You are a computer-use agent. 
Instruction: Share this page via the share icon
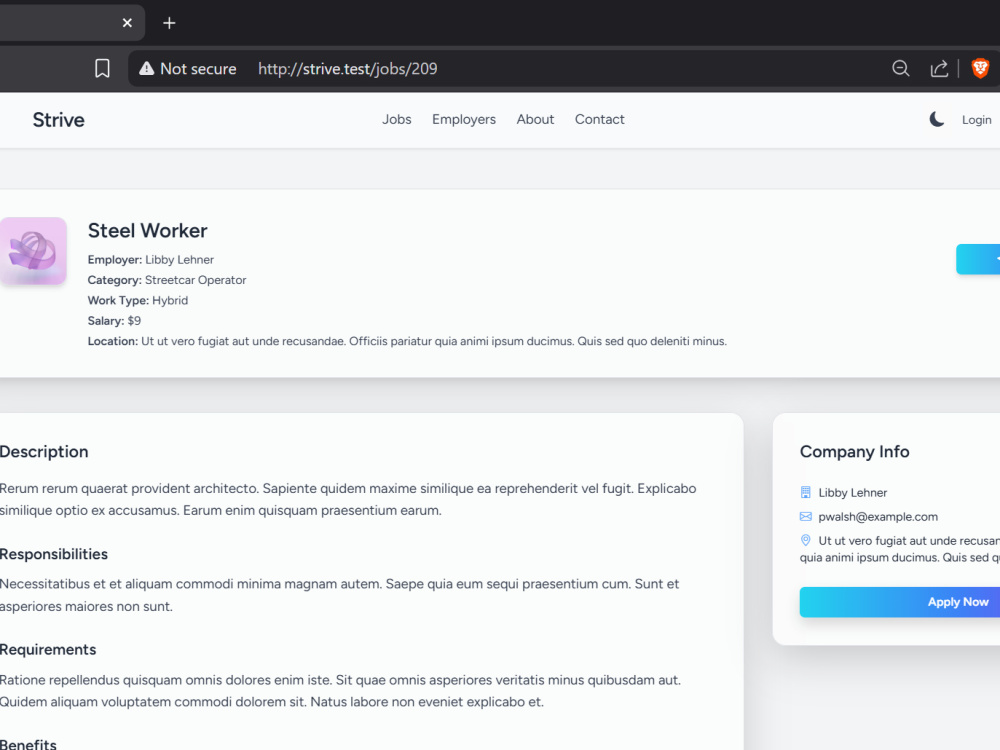(x=939, y=68)
